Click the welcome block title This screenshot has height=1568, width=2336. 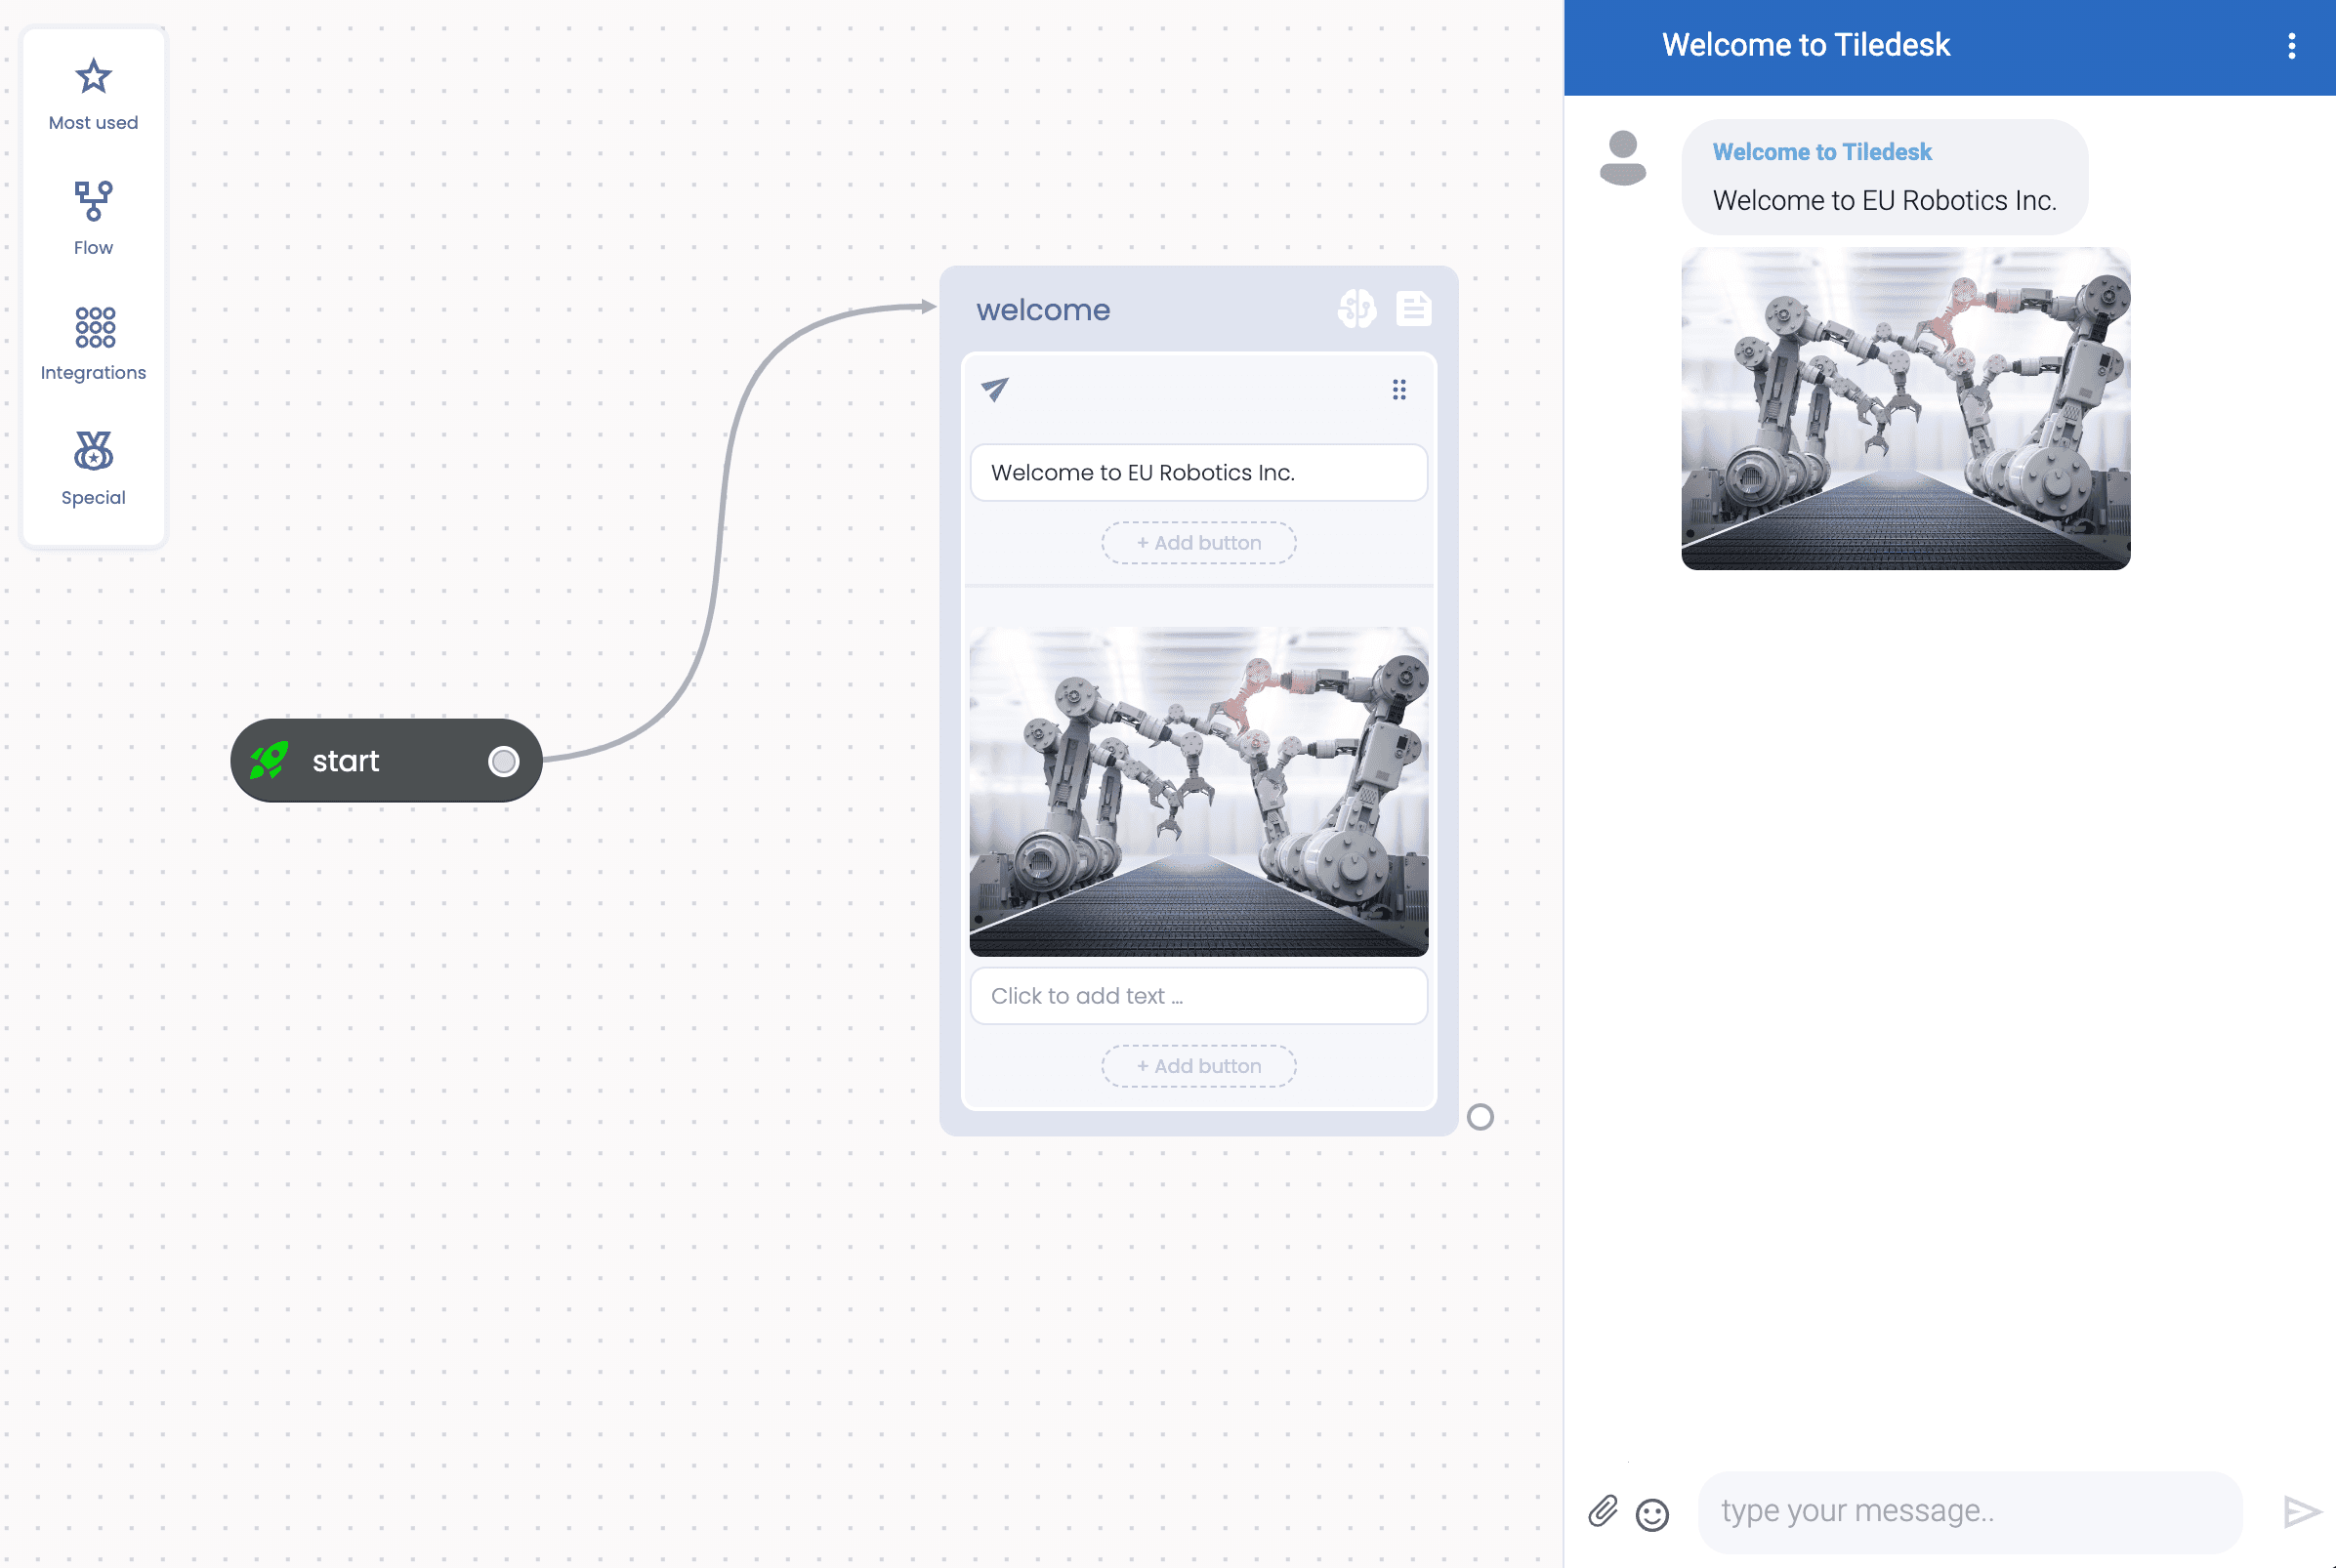click(x=1043, y=310)
